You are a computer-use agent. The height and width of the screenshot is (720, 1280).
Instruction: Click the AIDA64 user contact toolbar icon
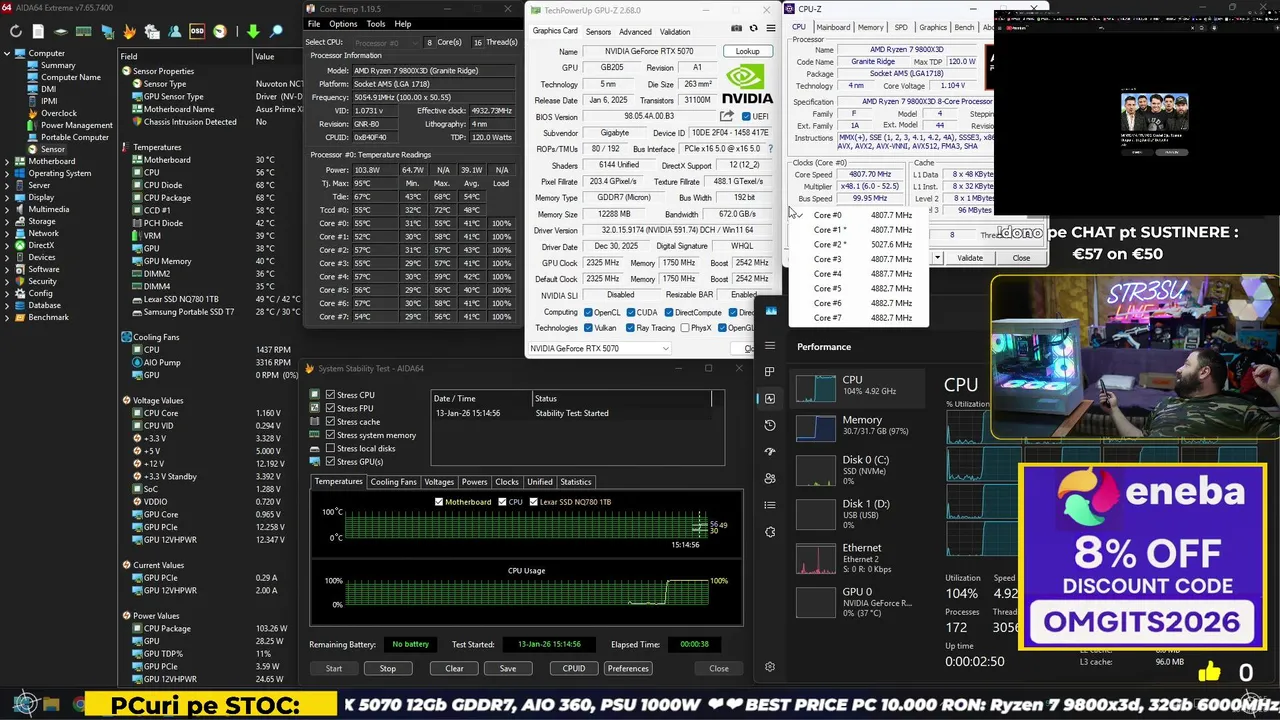(x=175, y=31)
